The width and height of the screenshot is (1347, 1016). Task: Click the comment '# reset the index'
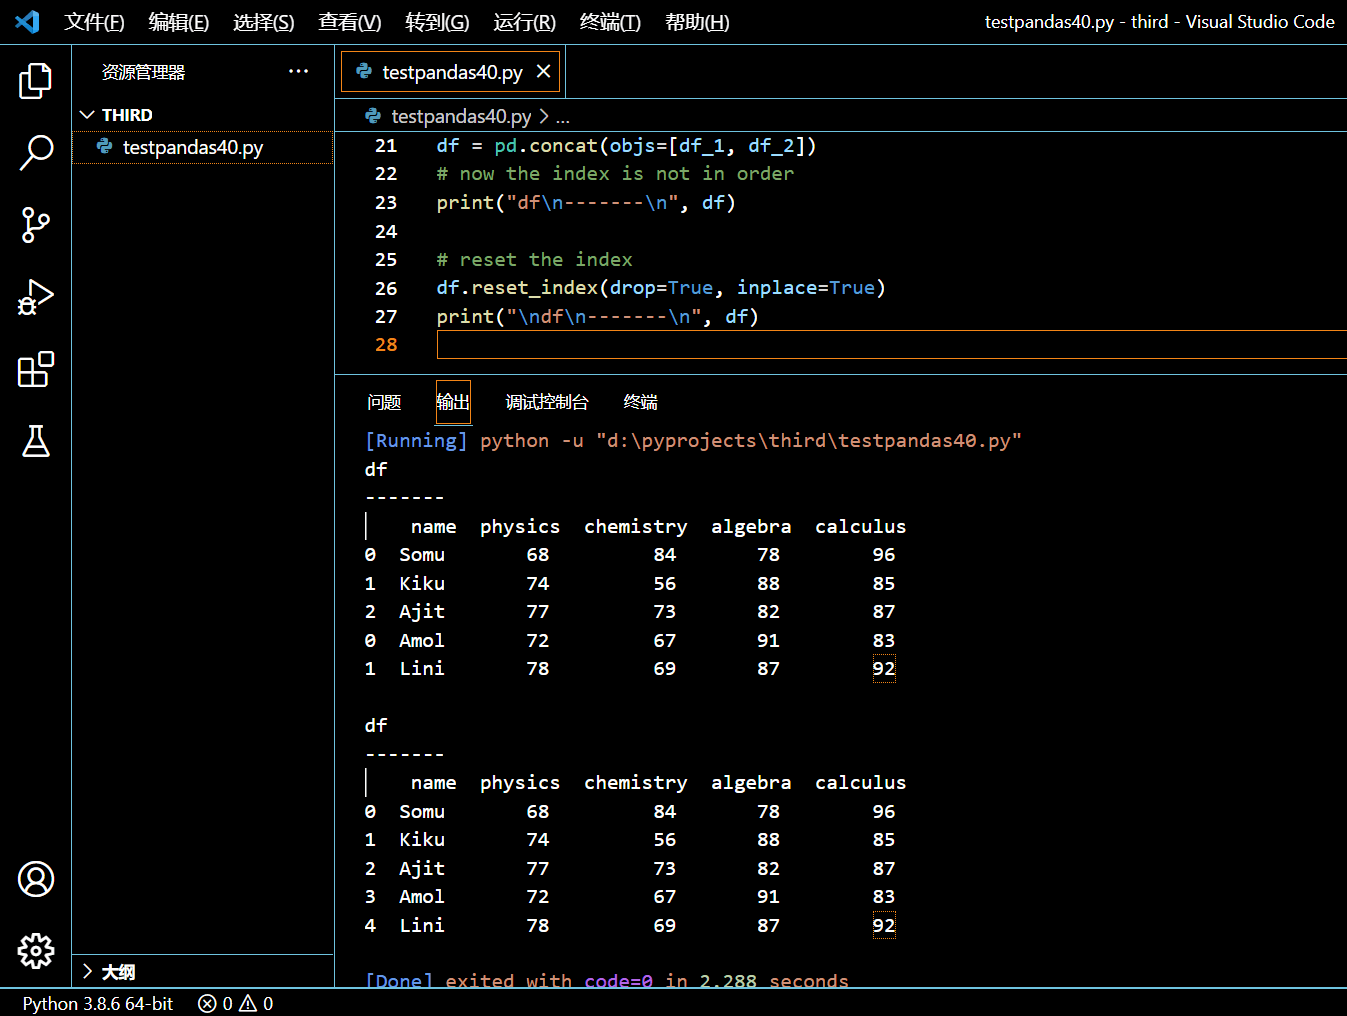pos(534,260)
